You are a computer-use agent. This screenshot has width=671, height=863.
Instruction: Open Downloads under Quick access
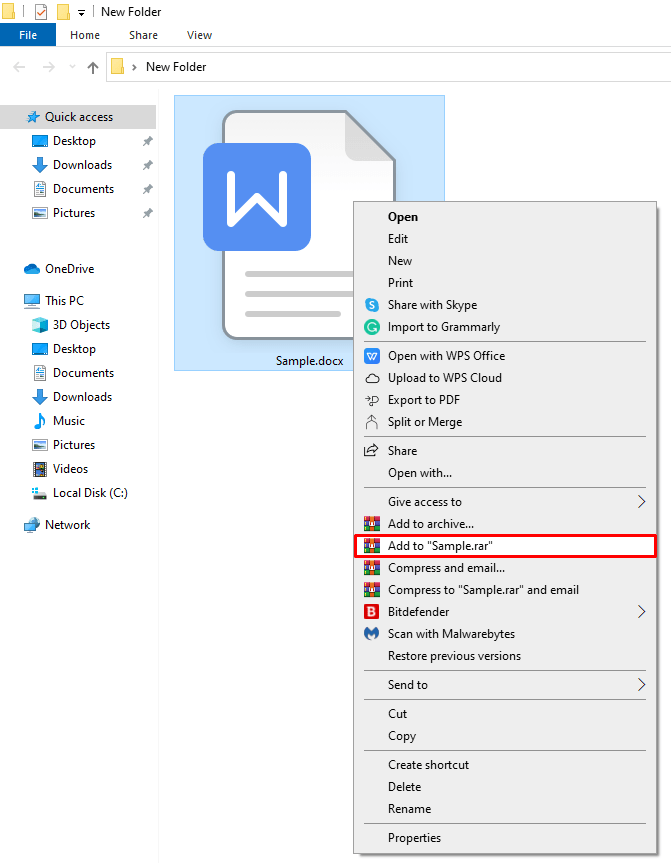pyautogui.click(x=83, y=165)
